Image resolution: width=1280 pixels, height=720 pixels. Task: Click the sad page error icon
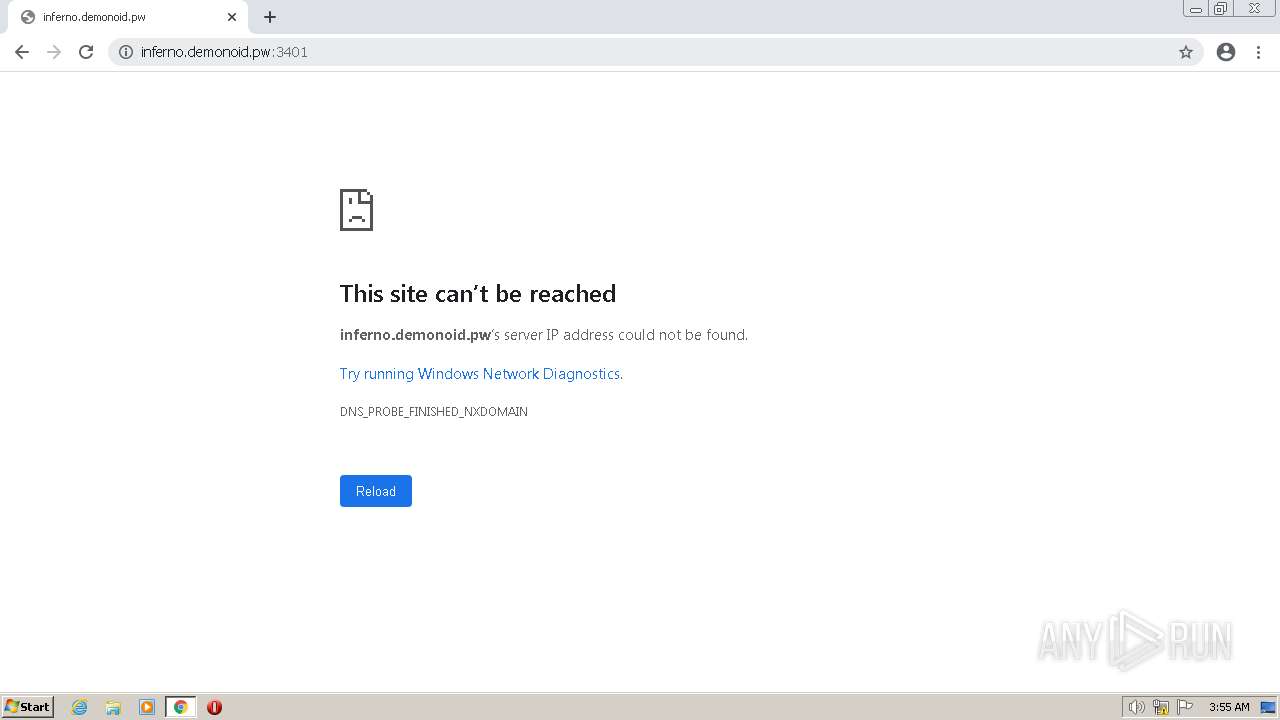pos(356,210)
